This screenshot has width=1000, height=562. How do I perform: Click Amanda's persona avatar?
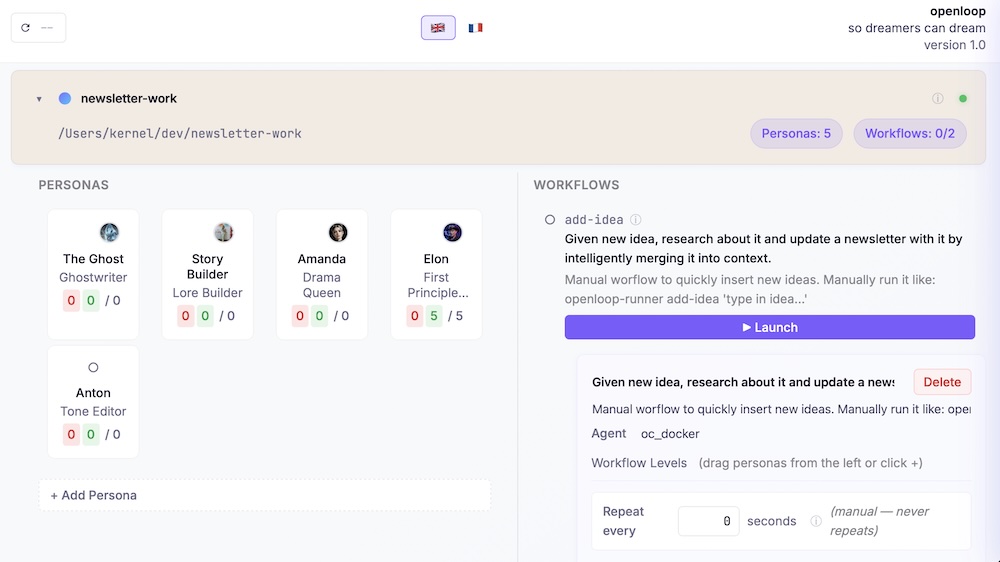[338, 232]
